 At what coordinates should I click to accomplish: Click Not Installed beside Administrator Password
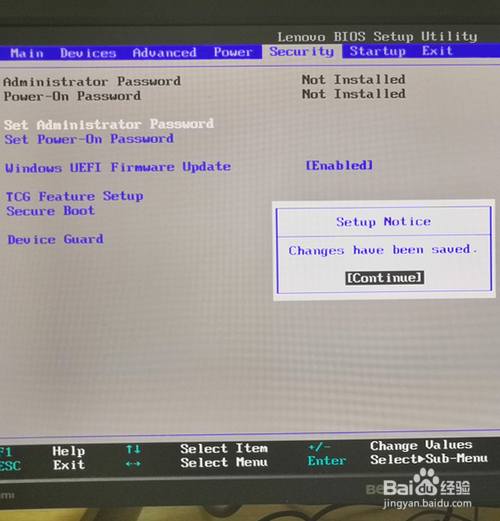pos(354,80)
